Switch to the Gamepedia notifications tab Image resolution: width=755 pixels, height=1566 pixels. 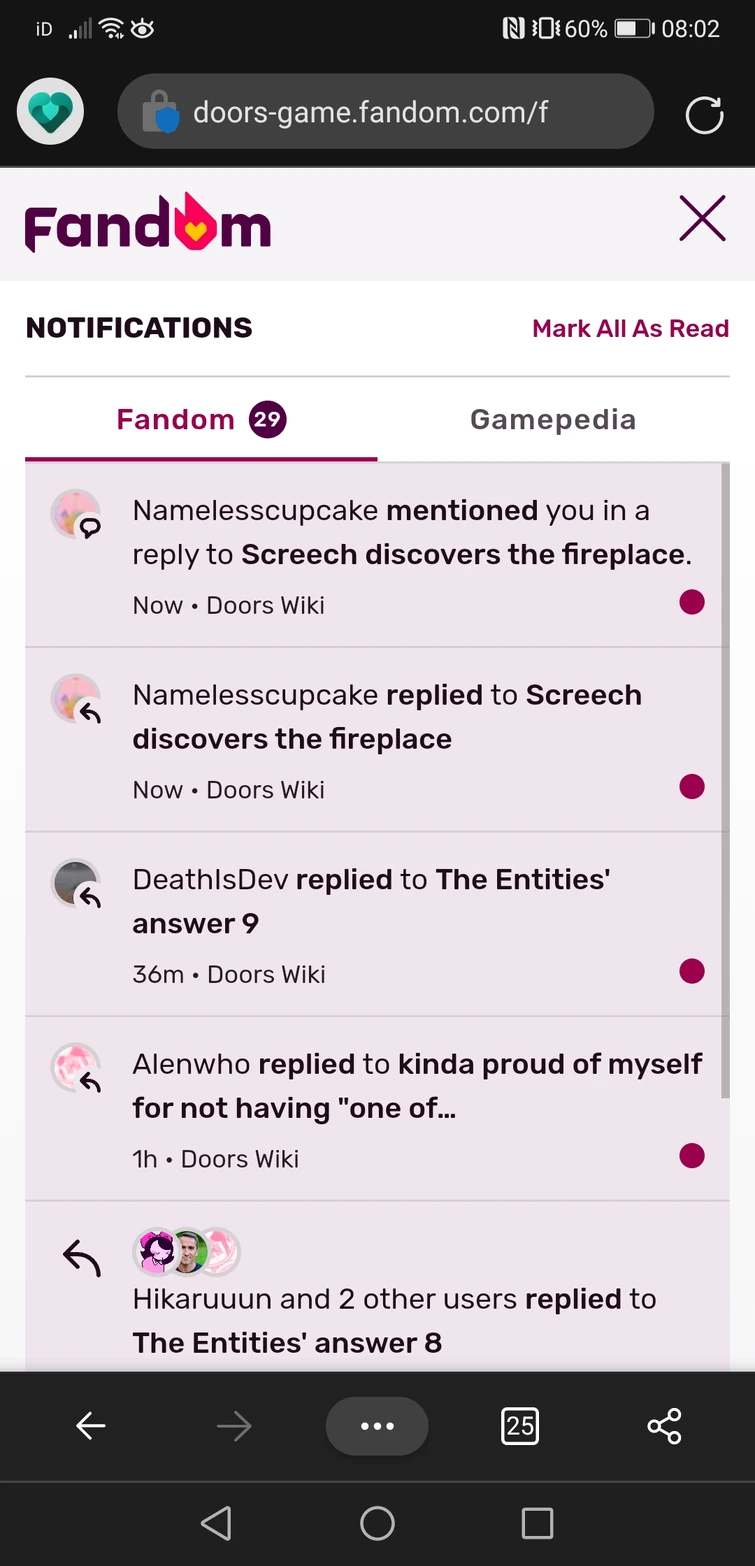(552, 419)
